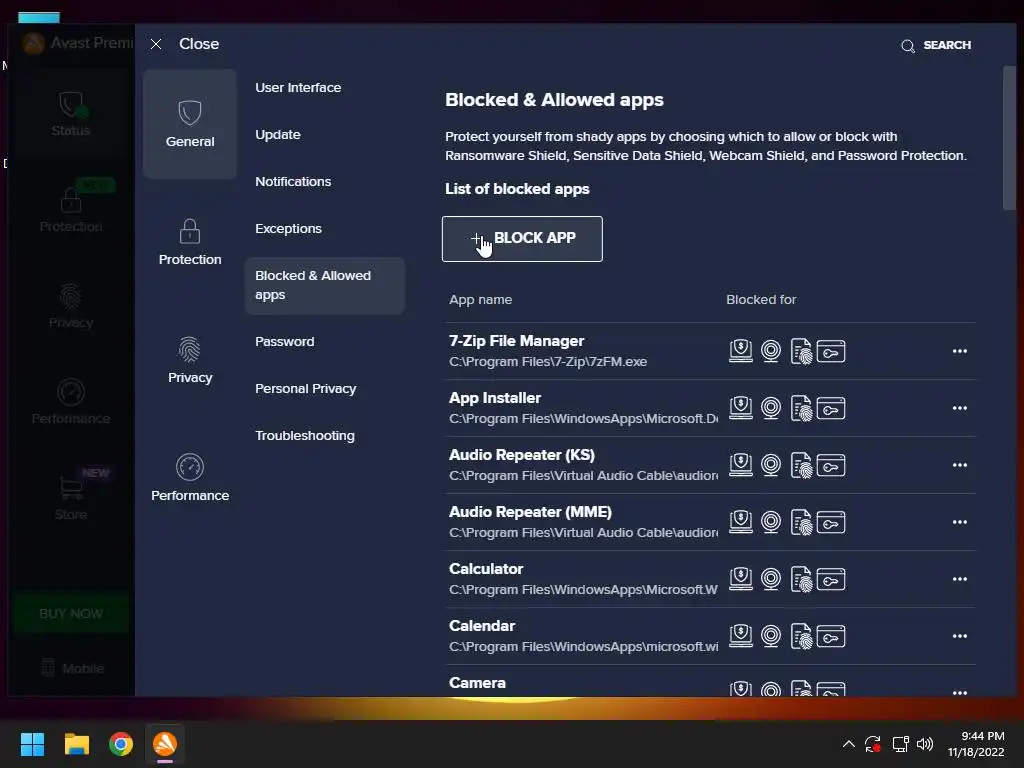Open more options for Calendar

point(959,635)
